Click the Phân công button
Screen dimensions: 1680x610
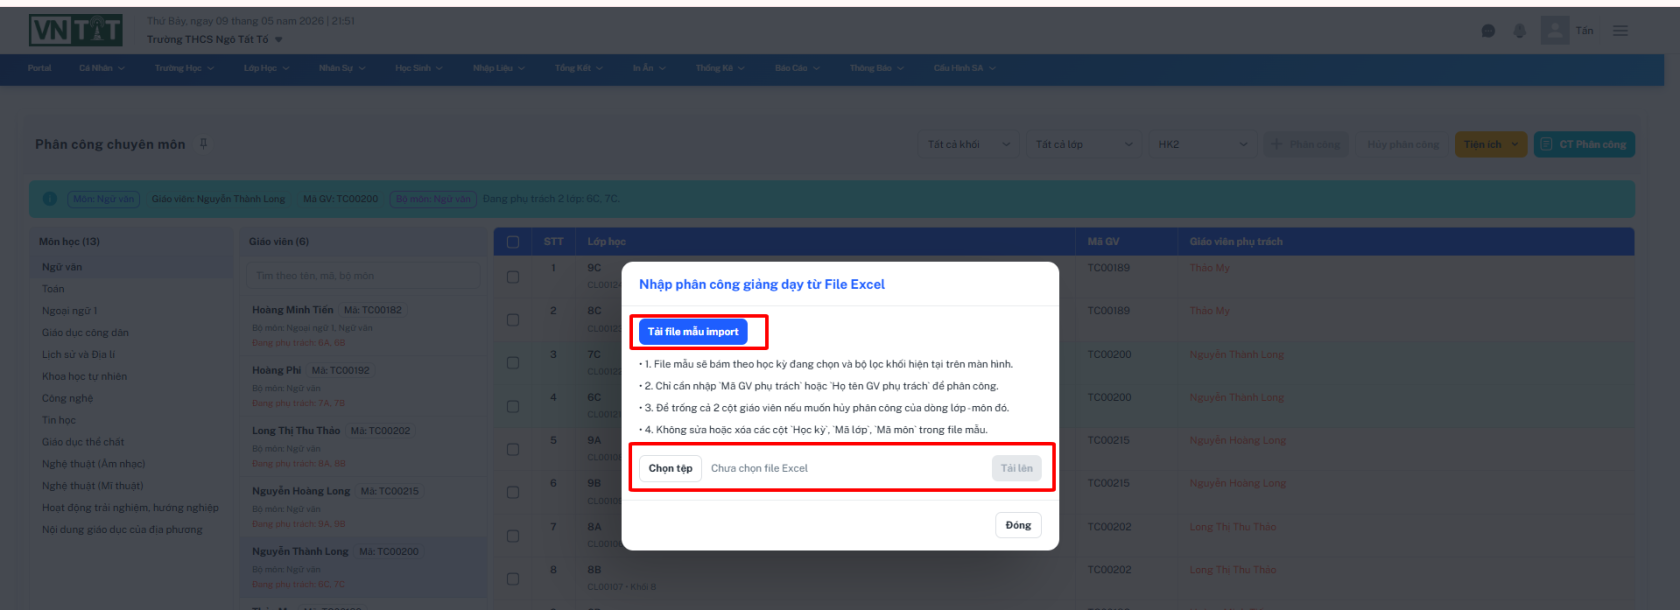pyautogui.click(x=1306, y=144)
